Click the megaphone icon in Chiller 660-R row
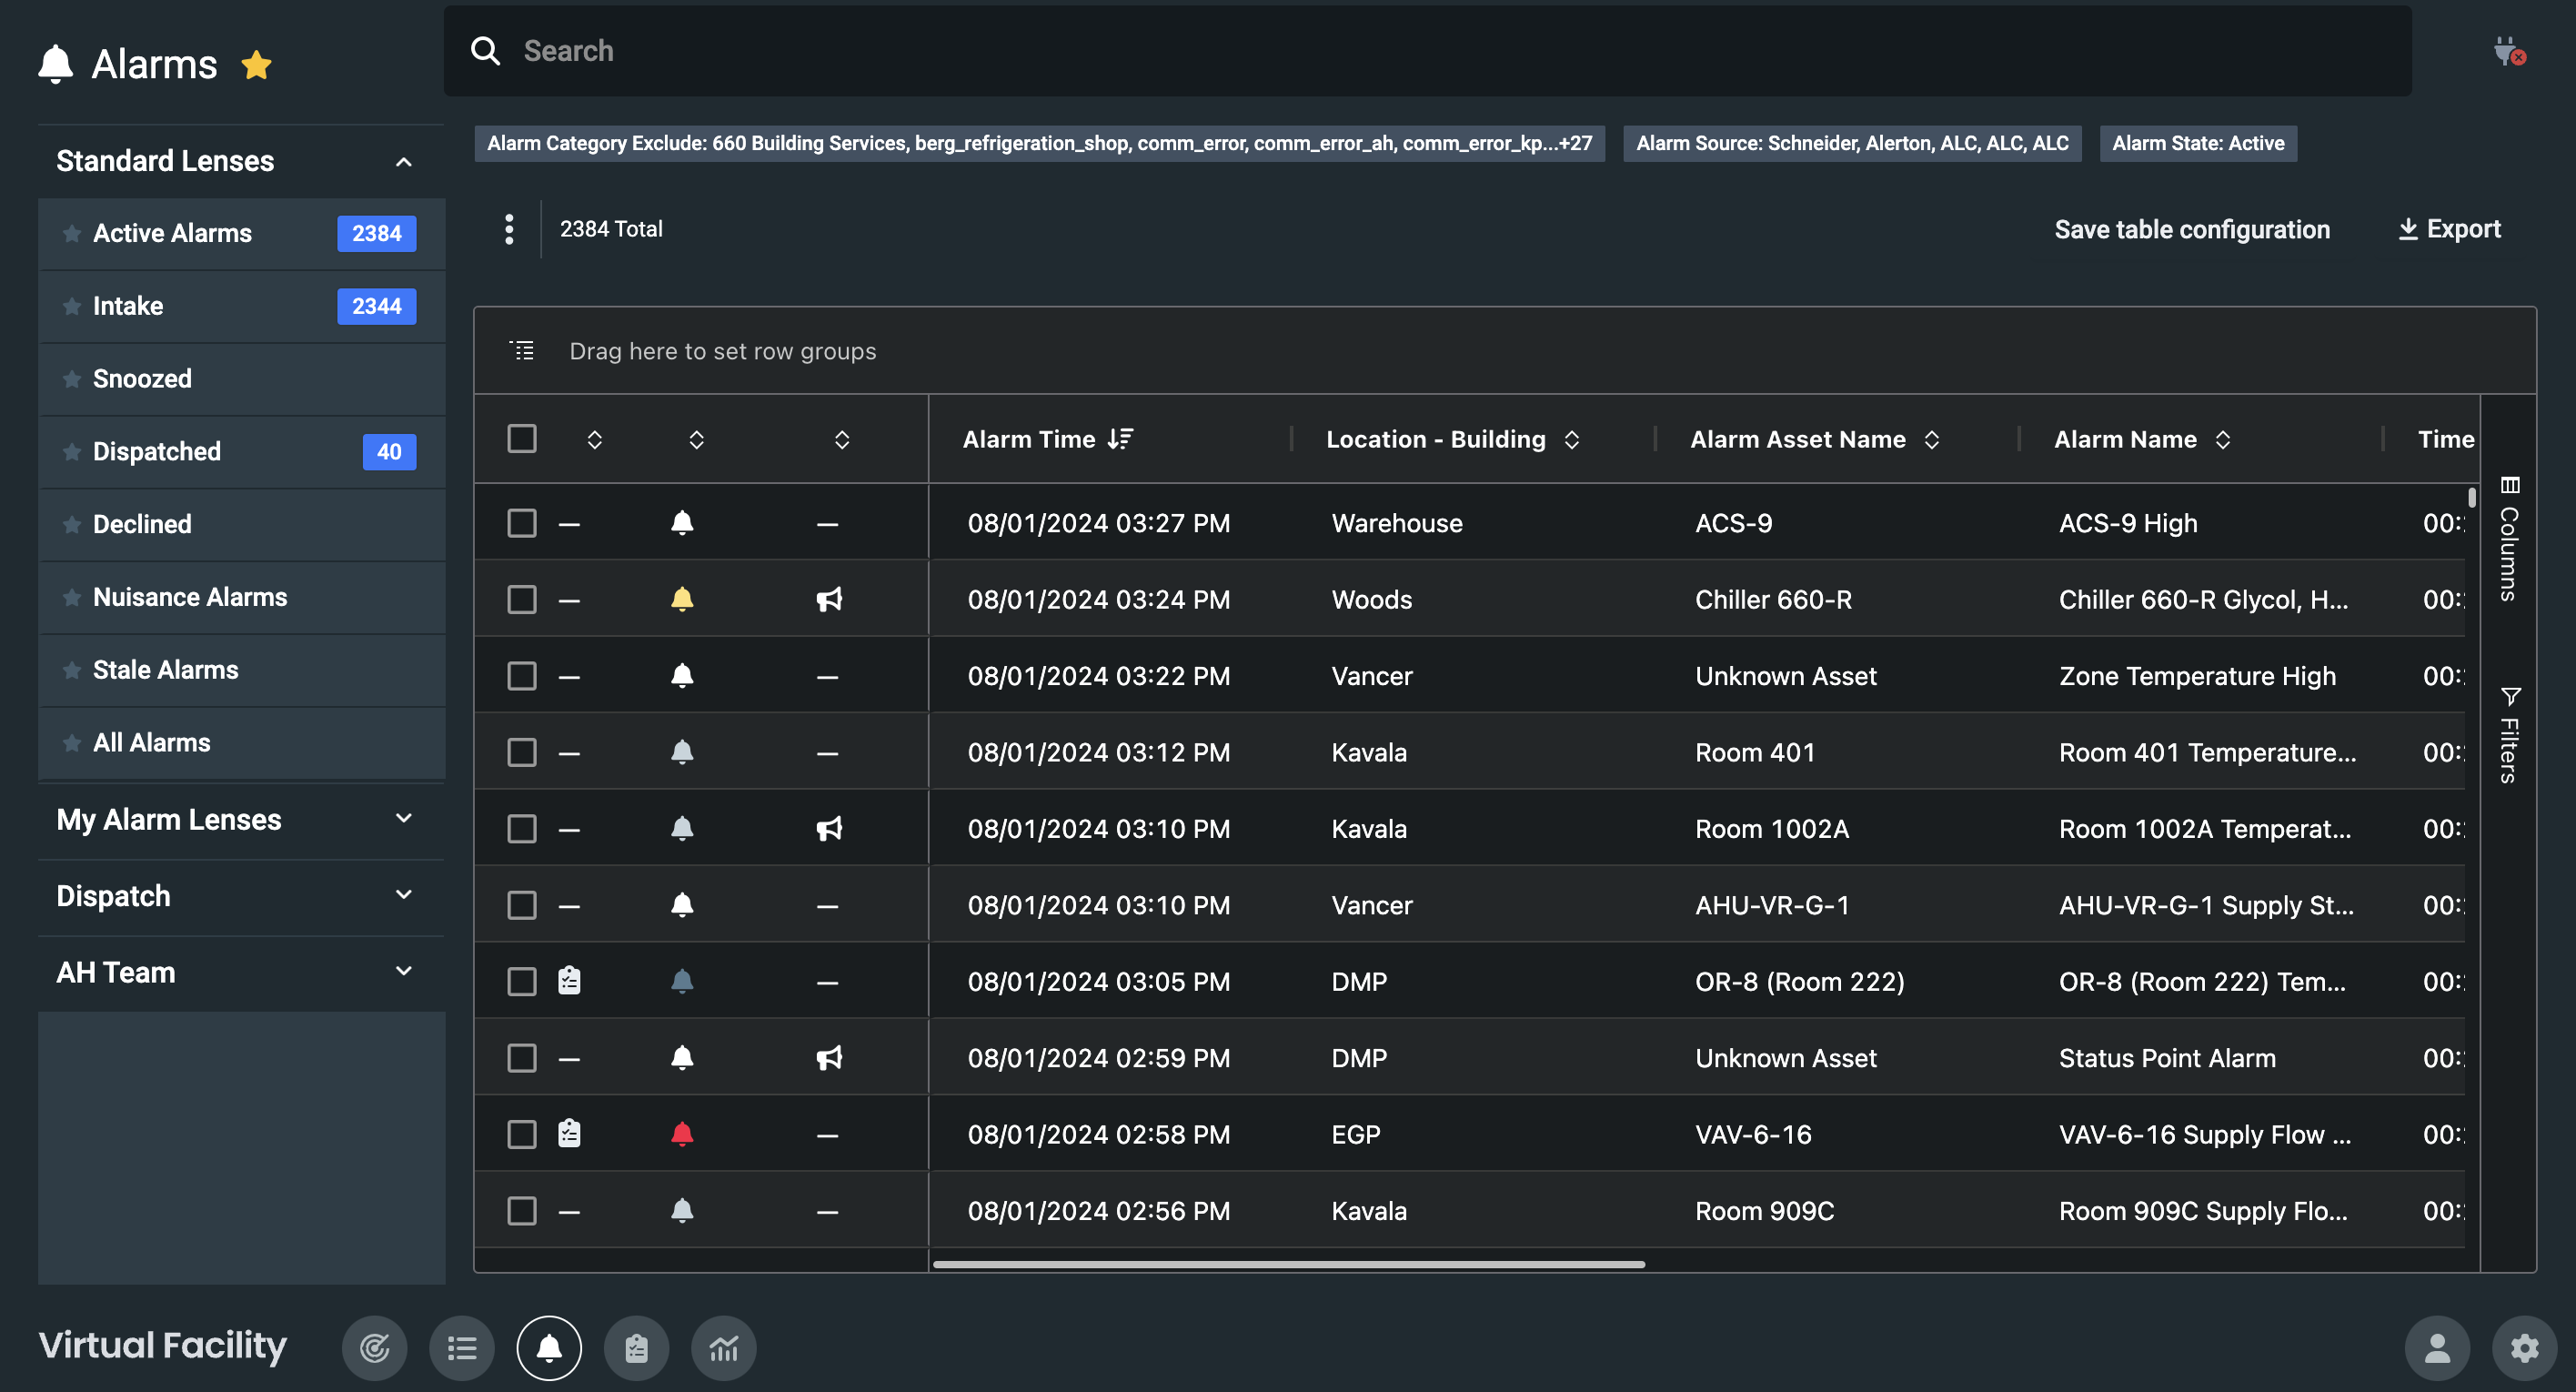Screen dimensions: 2576x1392 coord(828,600)
